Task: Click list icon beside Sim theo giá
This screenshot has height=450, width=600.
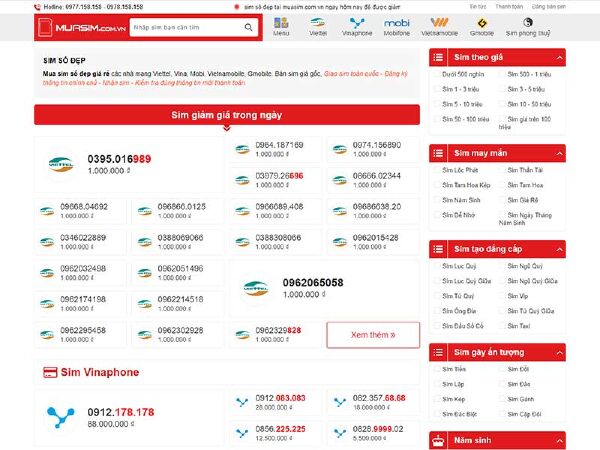Action: coord(438,57)
